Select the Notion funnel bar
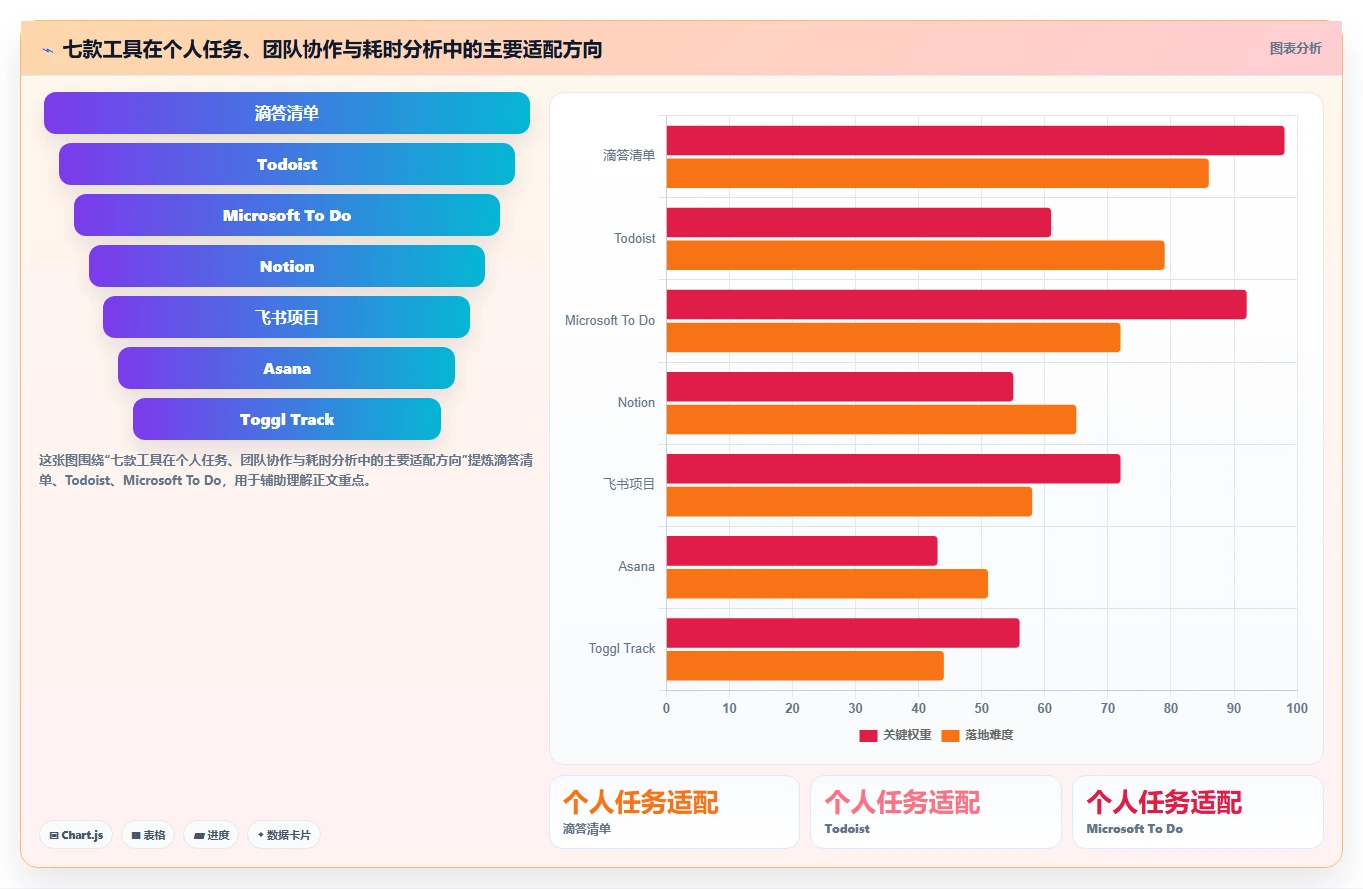This screenshot has width=1363, height=889. (x=287, y=266)
